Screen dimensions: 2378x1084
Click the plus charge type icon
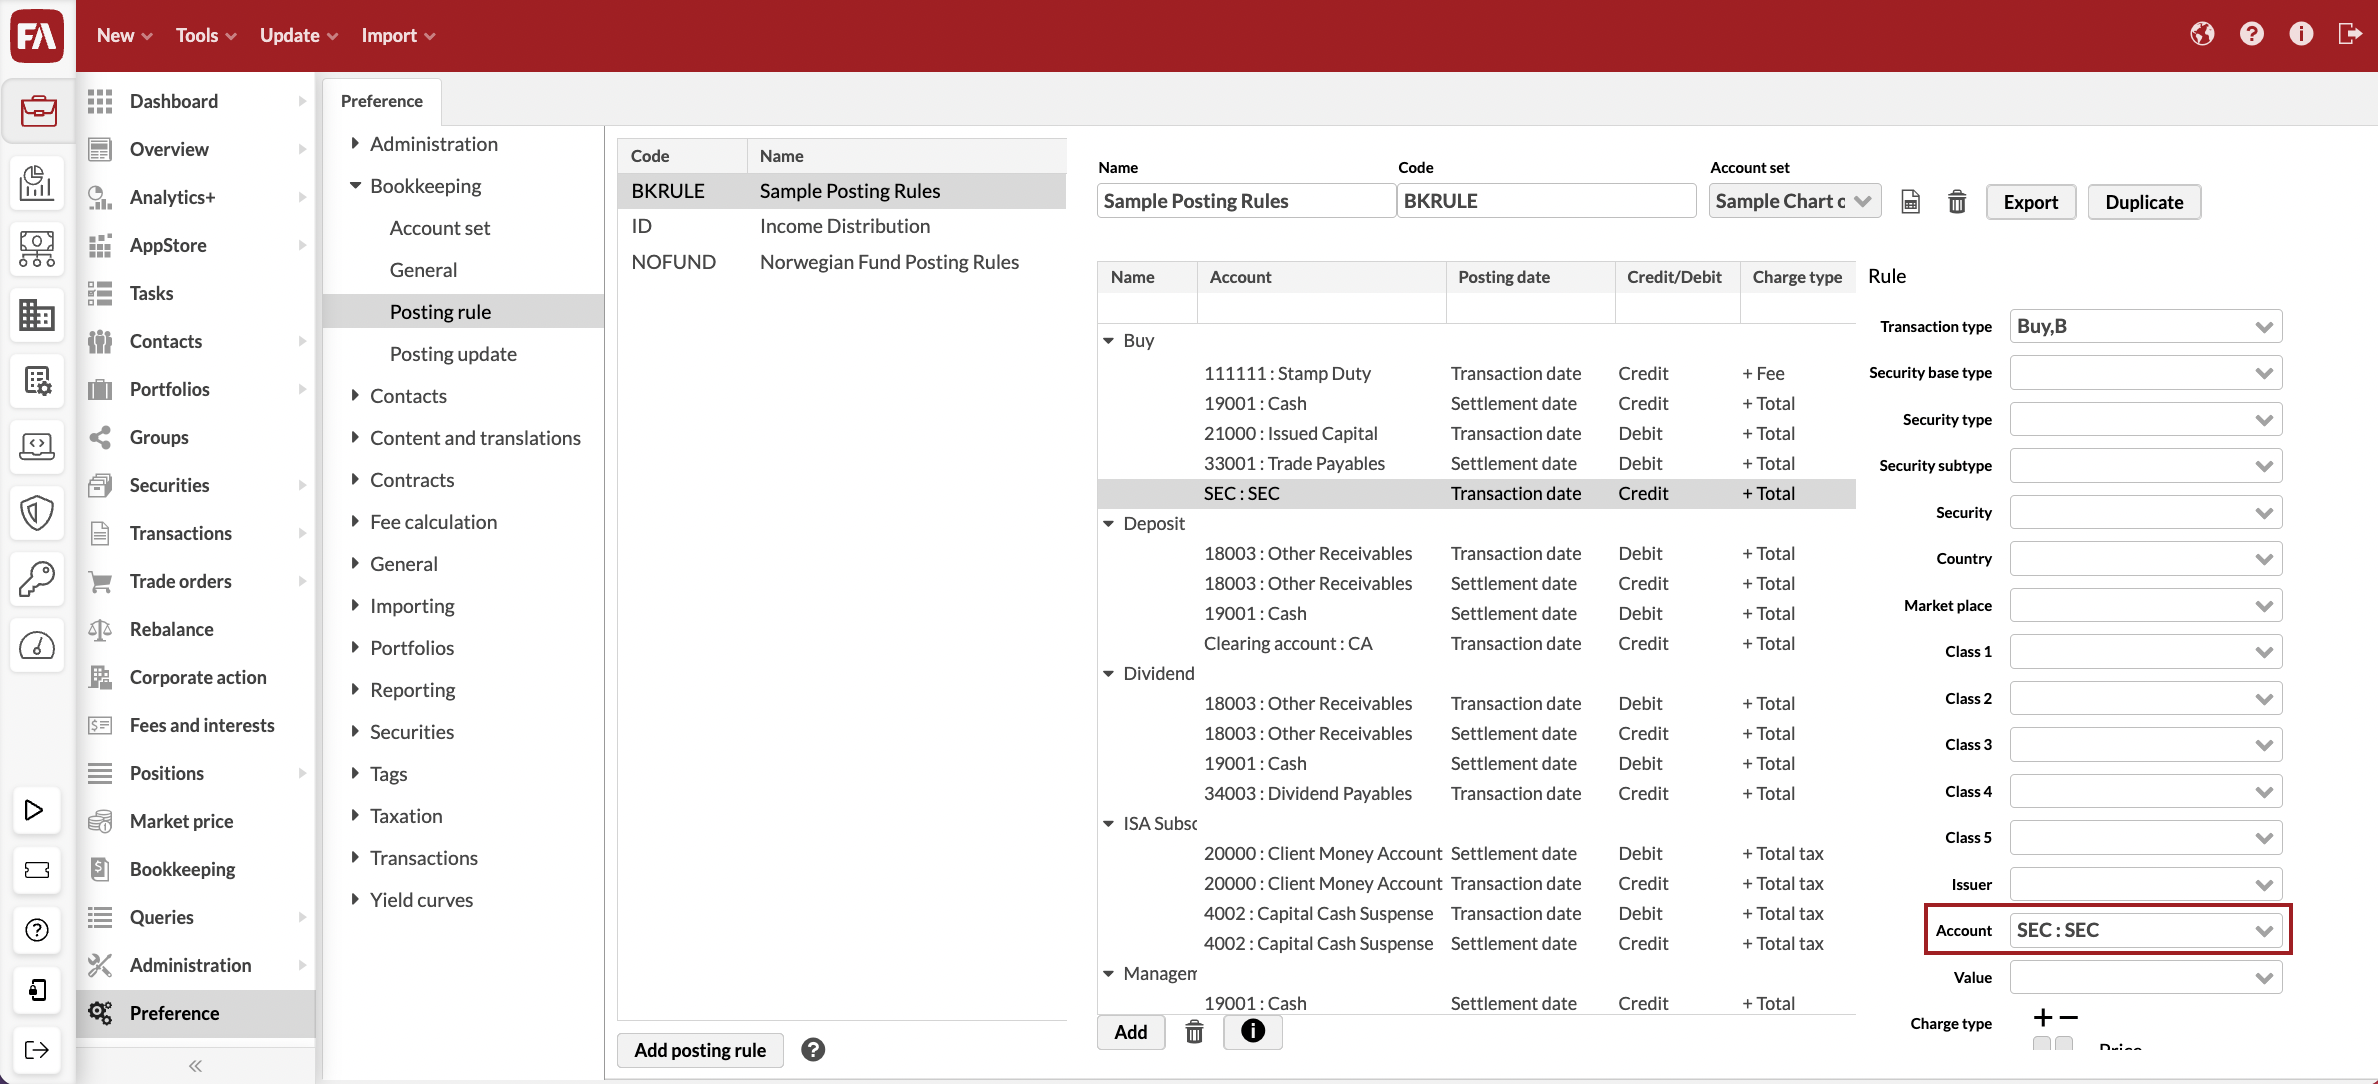(2043, 1018)
